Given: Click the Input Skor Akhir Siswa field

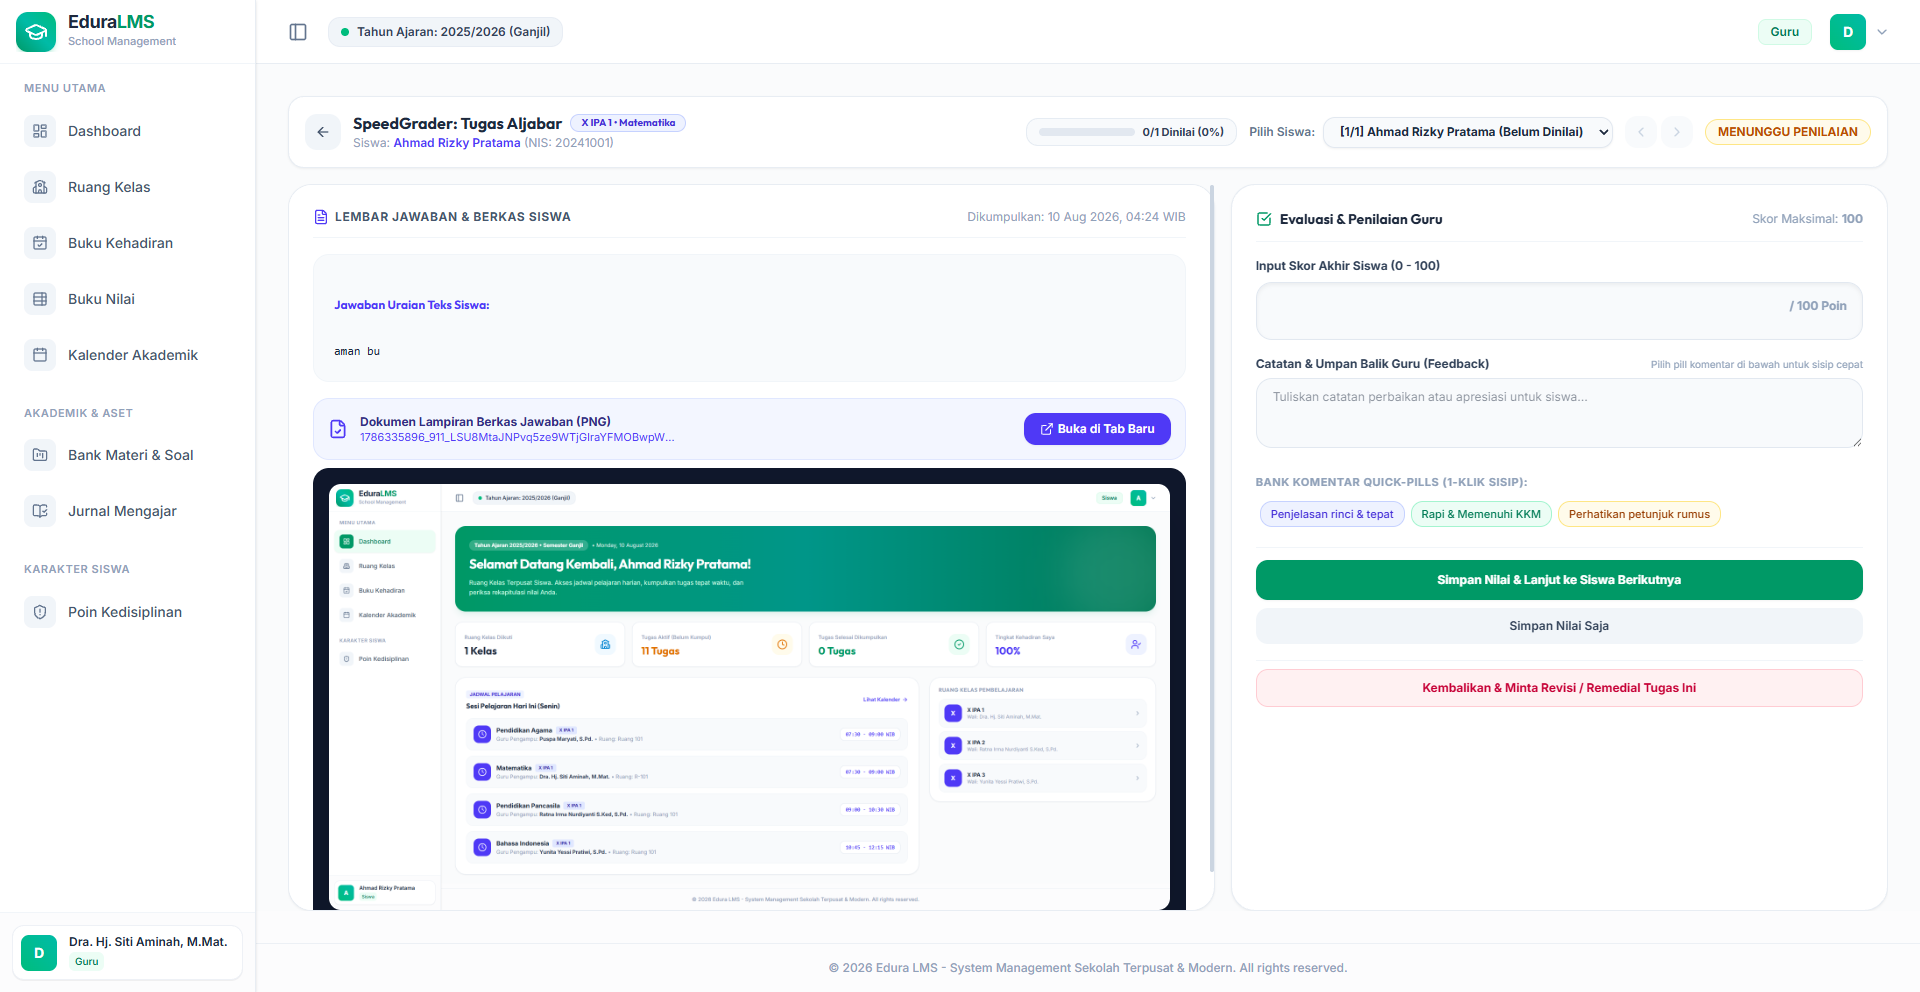Looking at the screenshot, I should 1559,311.
